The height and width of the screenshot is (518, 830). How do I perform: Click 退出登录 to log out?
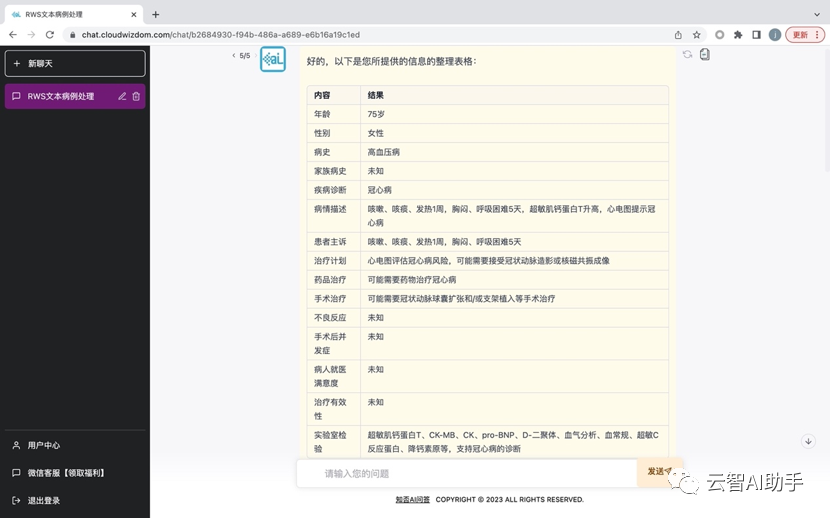[75, 501]
